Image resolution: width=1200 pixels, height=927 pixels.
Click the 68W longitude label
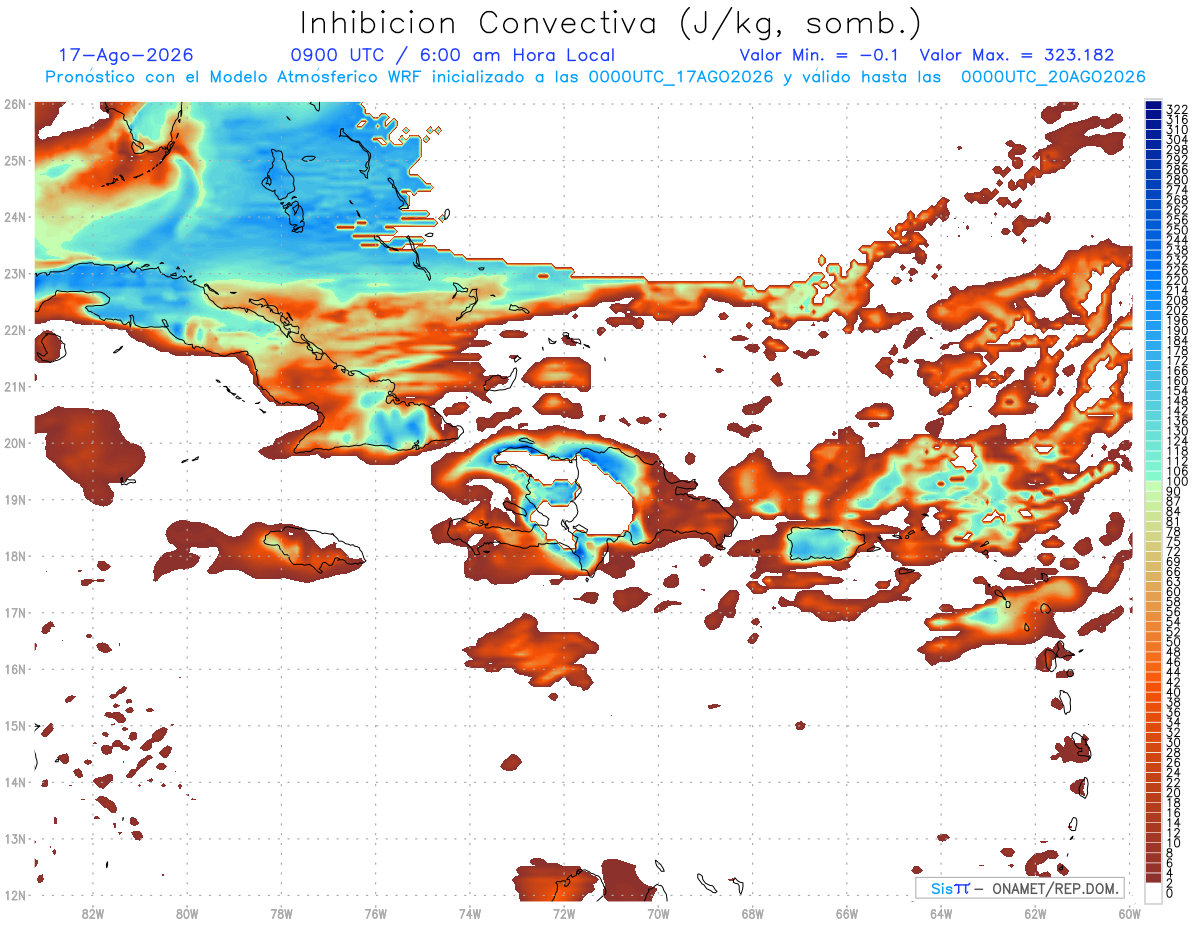click(x=752, y=913)
